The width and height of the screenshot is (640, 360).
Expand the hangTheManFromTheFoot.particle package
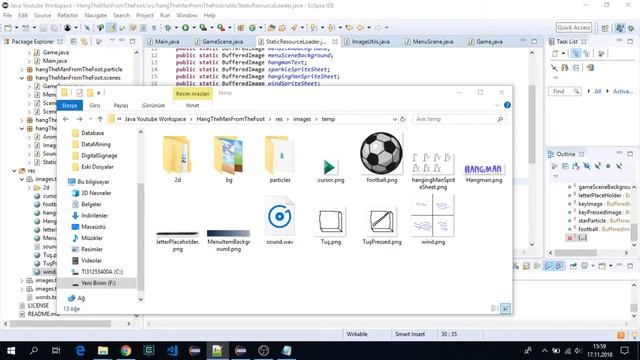22,69
